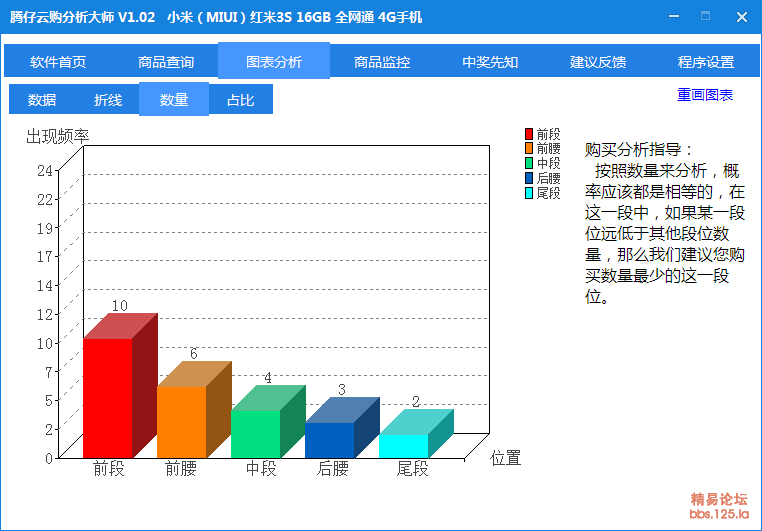Click the value label 4 above the green bar

tap(268, 377)
